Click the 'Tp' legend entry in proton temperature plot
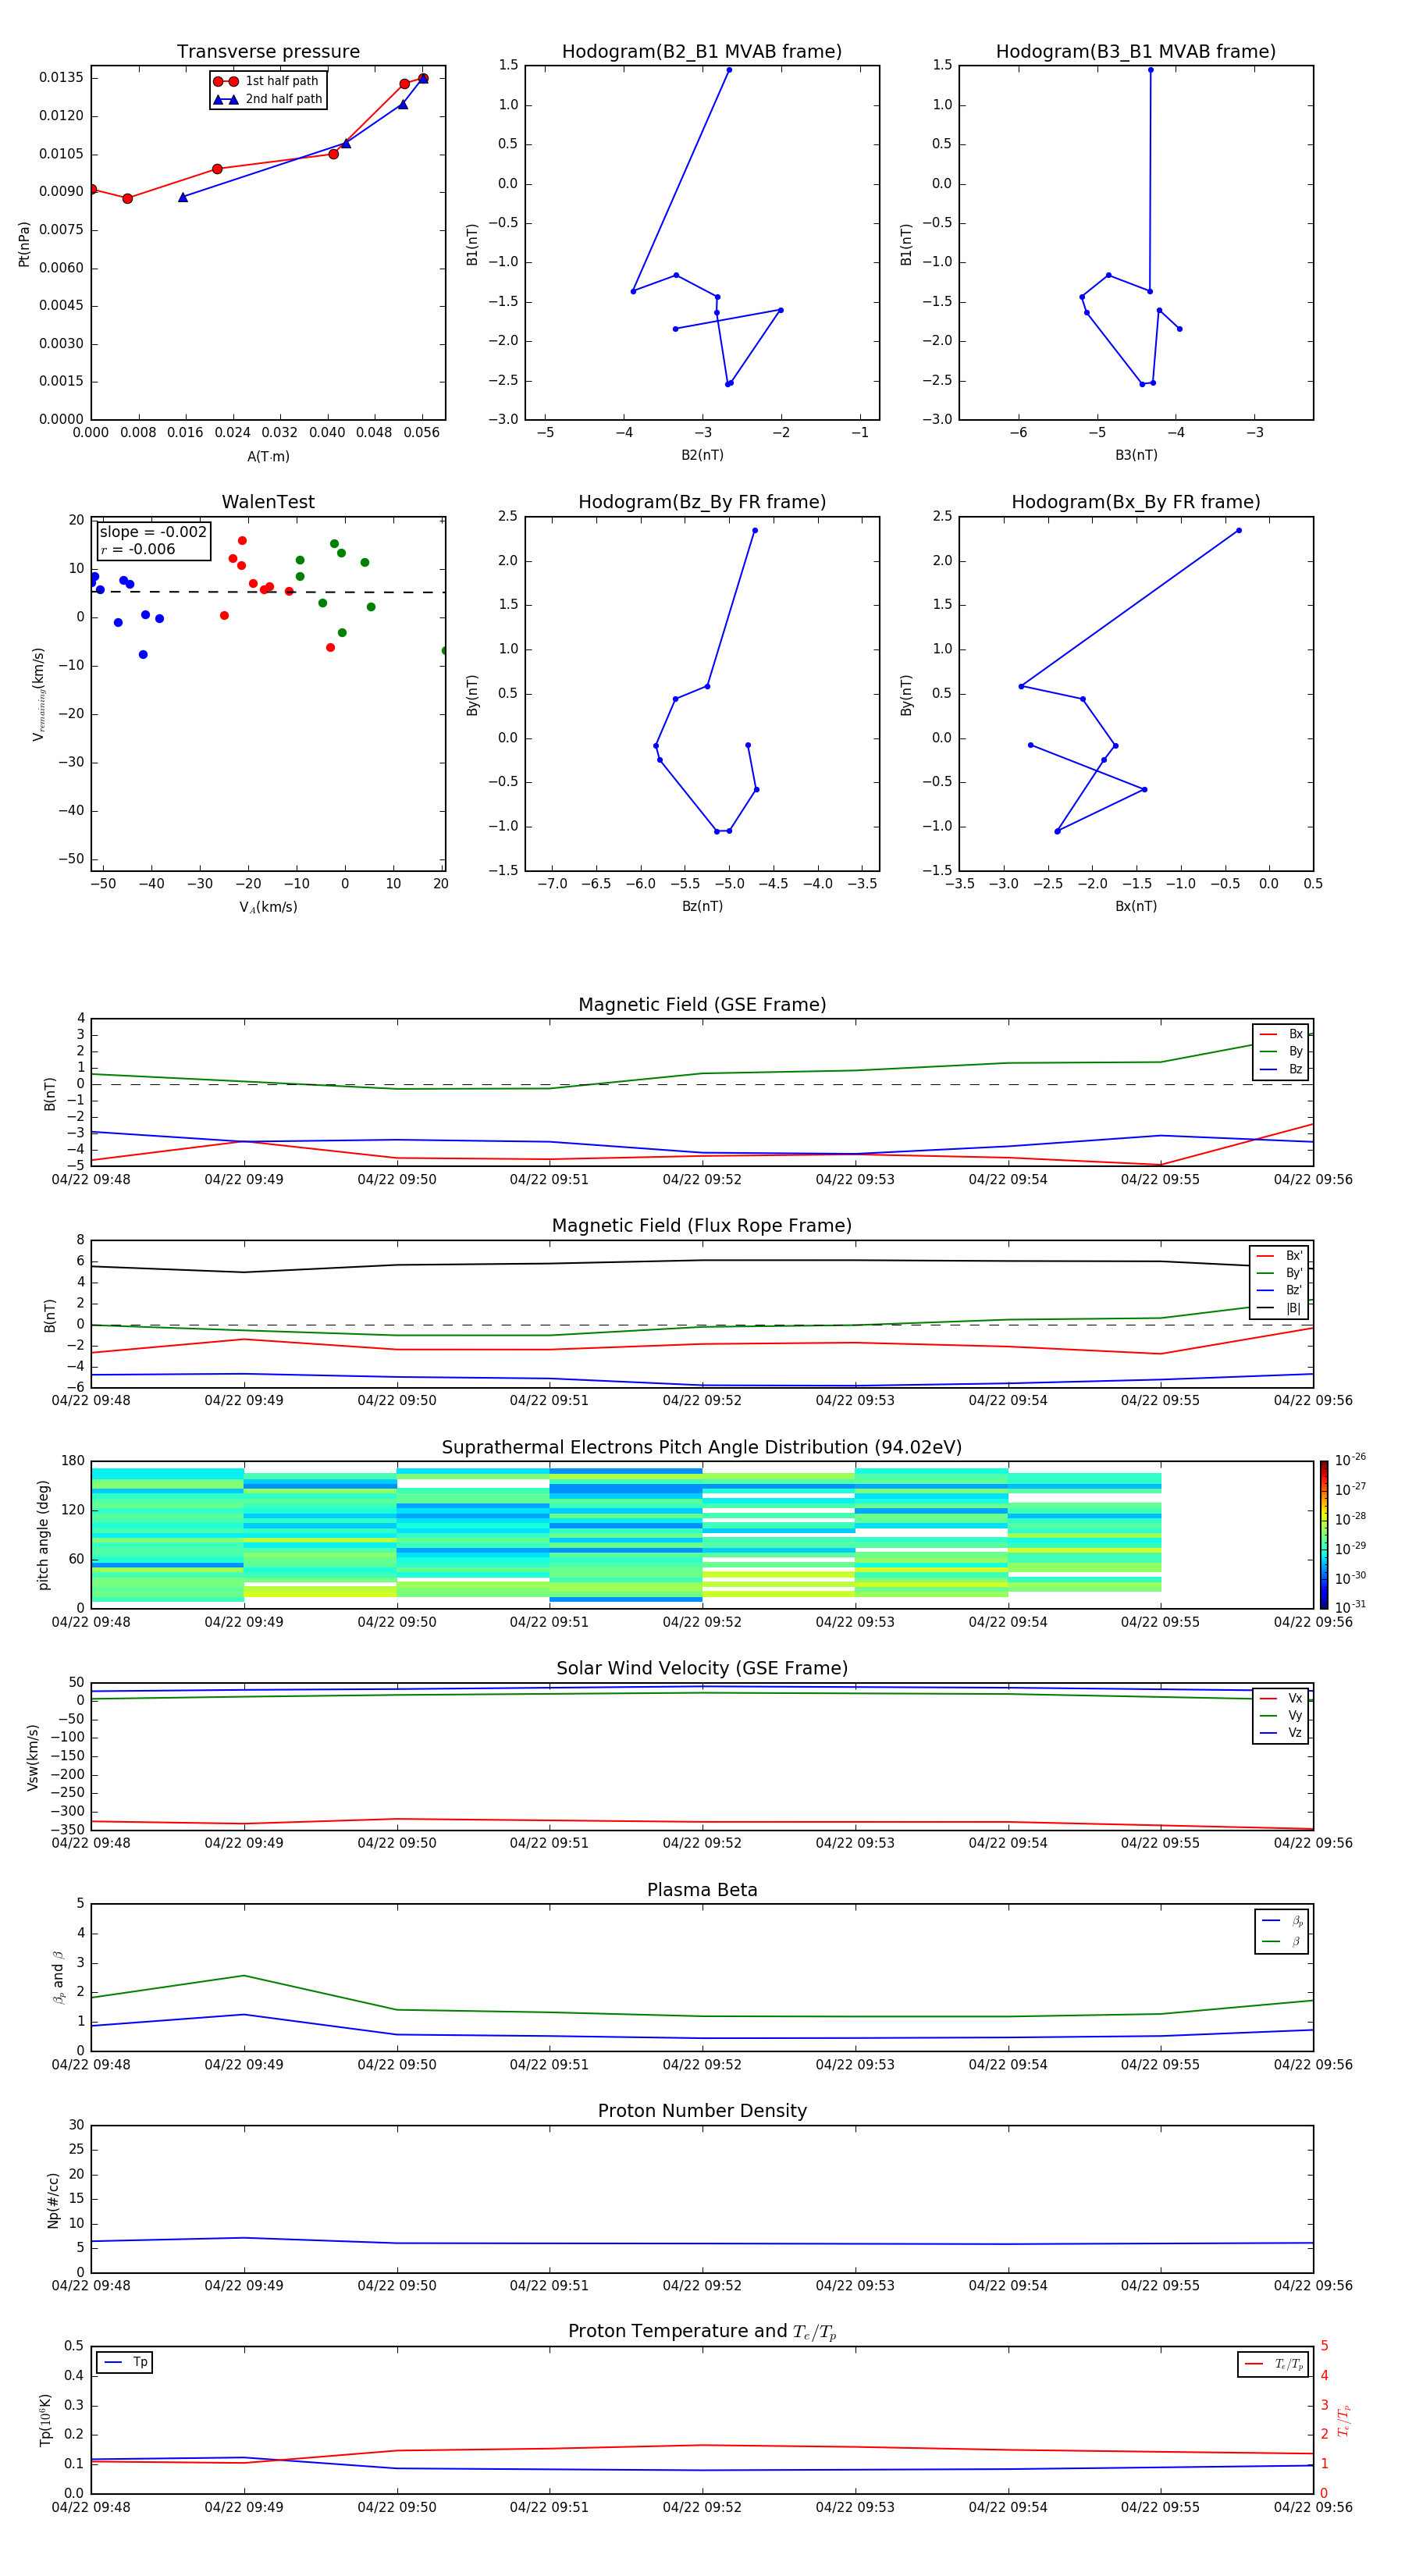The height and width of the screenshot is (2576, 1405). (125, 2363)
